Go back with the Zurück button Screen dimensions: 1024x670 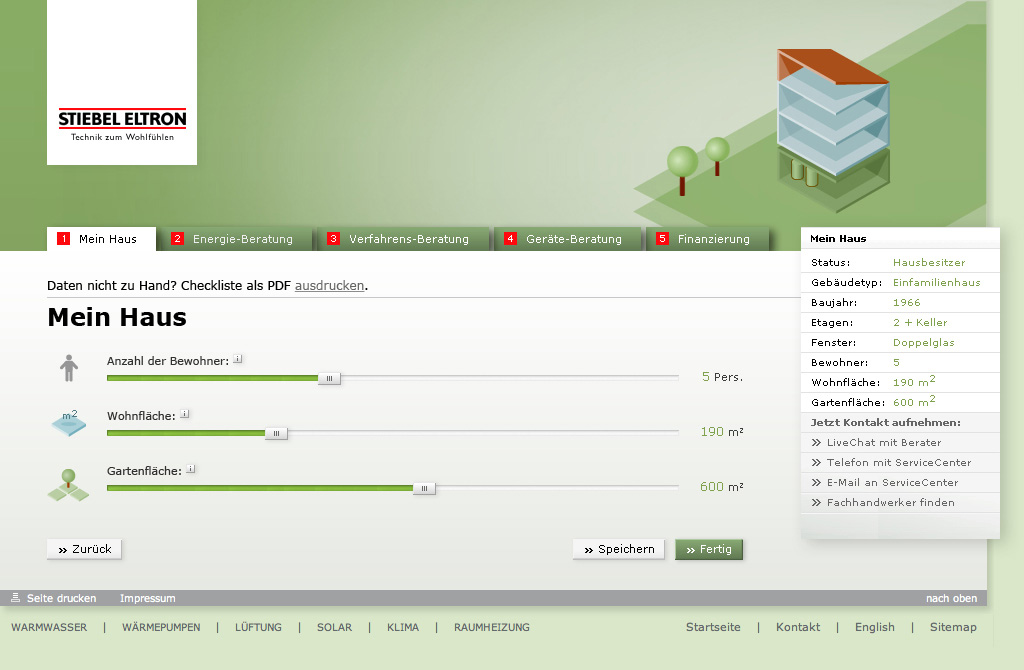click(x=84, y=549)
